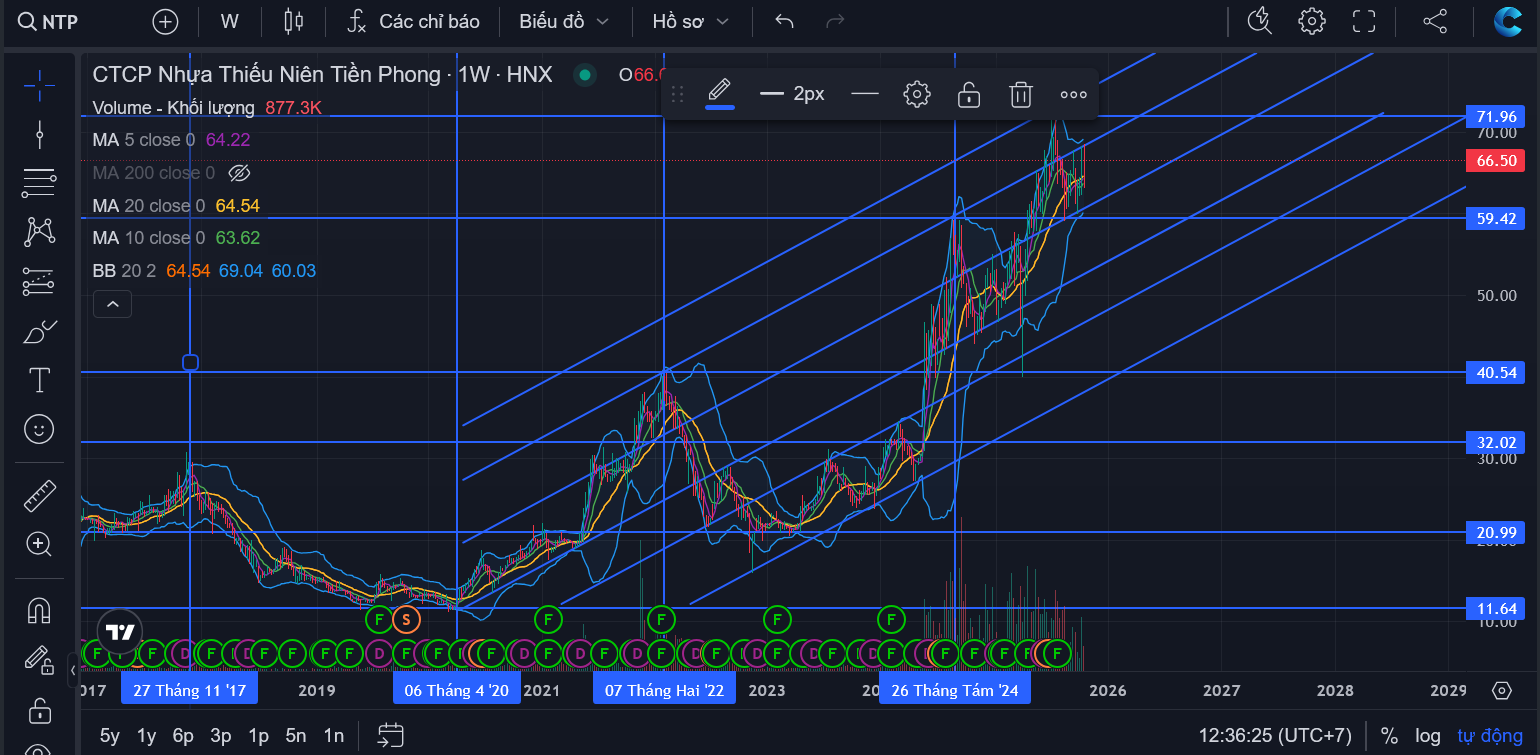Click the add symbol plus icon
This screenshot has height=755, width=1540.
click(165, 21)
